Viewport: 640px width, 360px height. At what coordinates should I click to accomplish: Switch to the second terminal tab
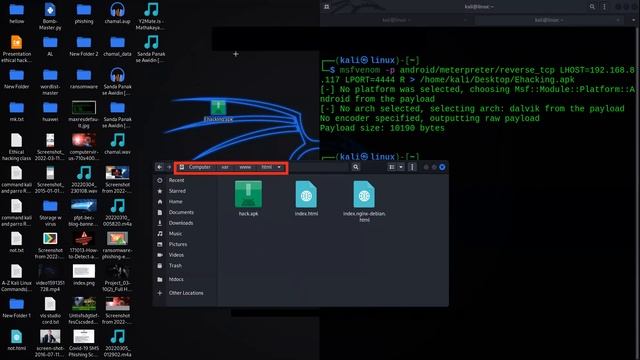(x=549, y=20)
